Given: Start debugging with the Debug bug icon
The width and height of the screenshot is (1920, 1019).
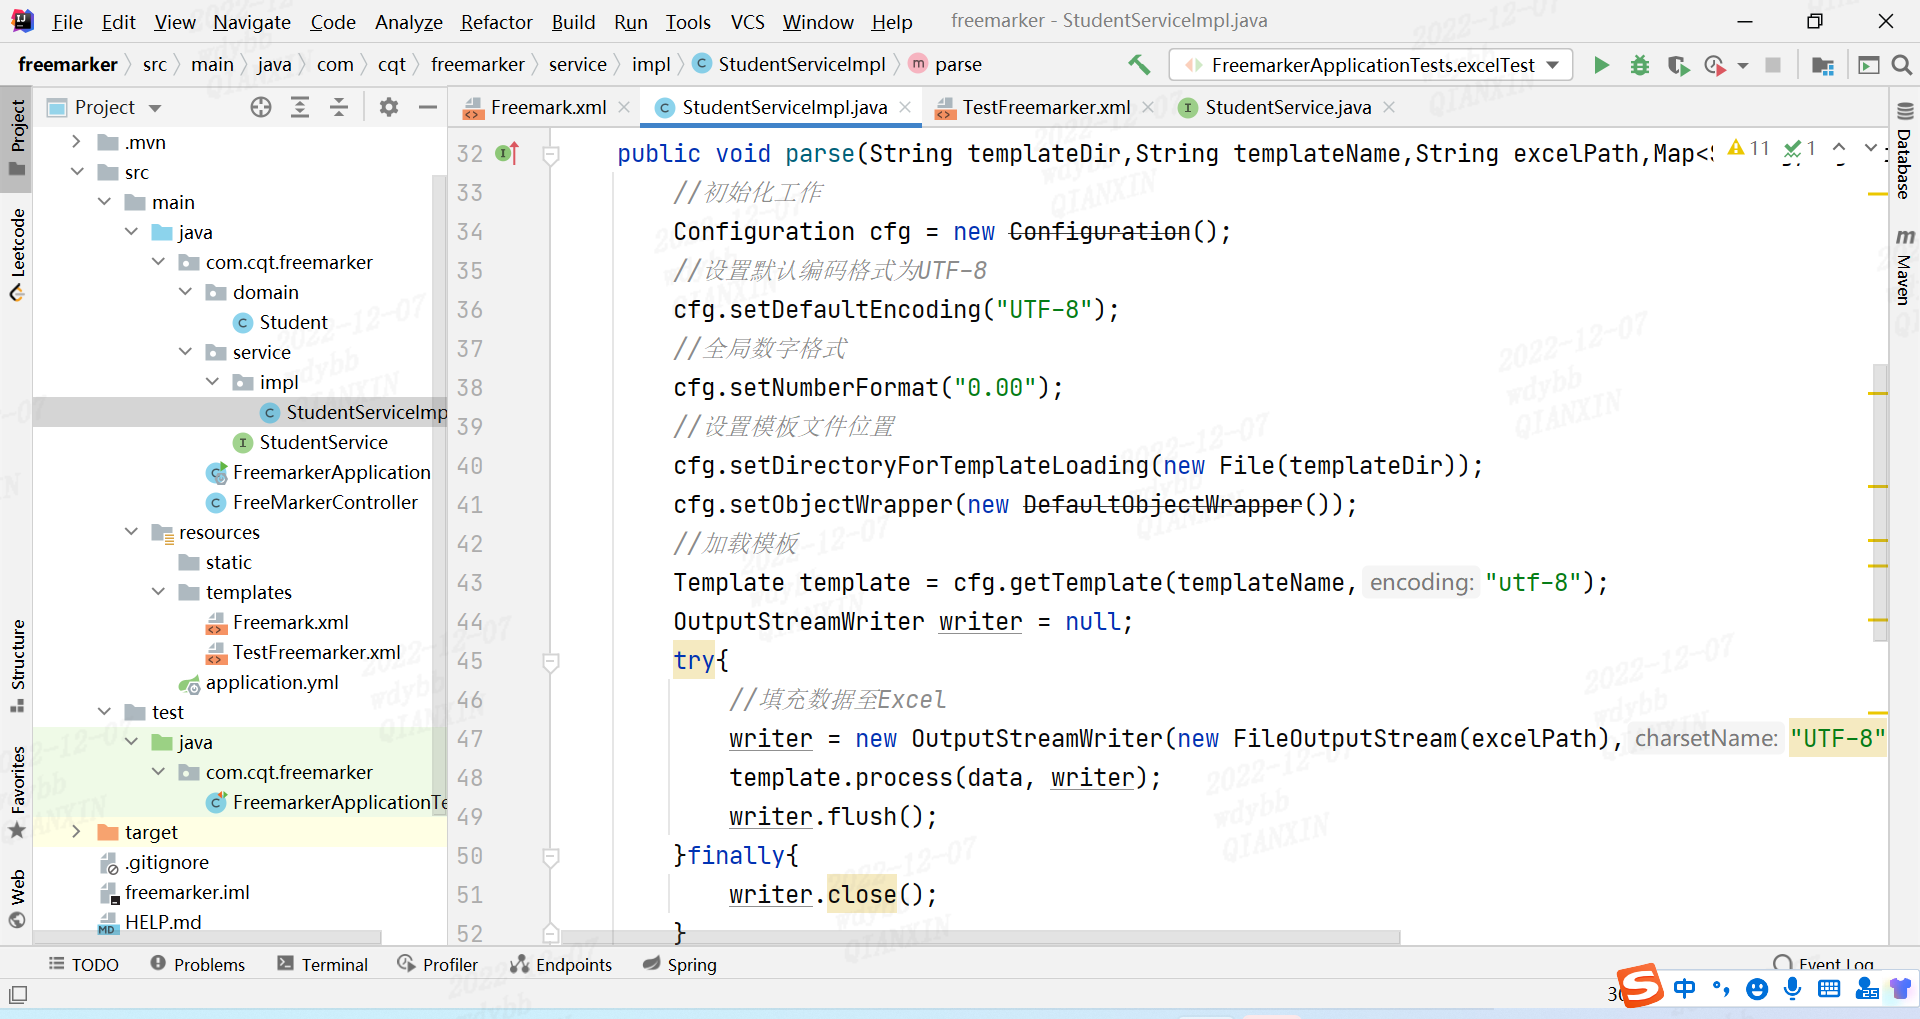Looking at the screenshot, I should coord(1640,65).
